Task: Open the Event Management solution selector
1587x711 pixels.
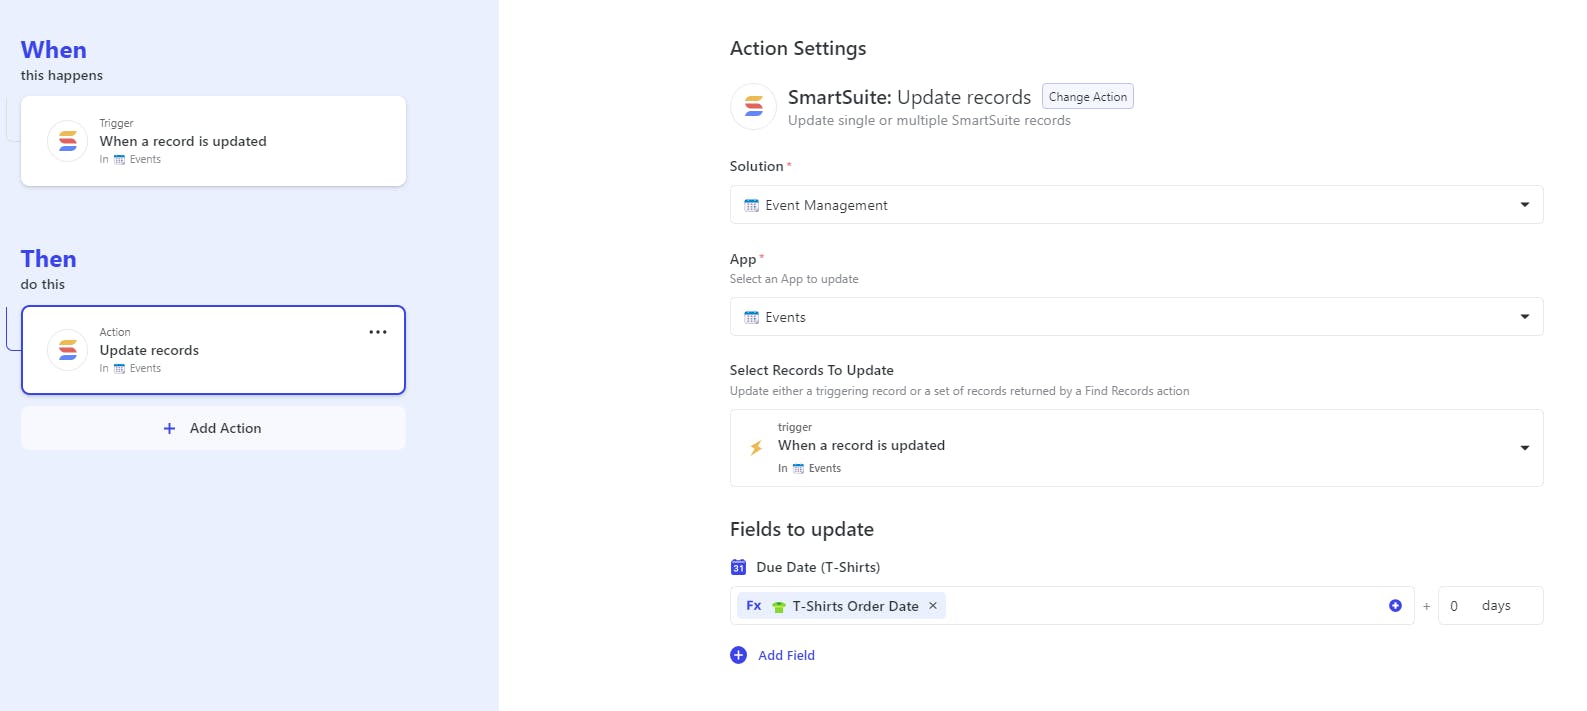Action: 1136,205
